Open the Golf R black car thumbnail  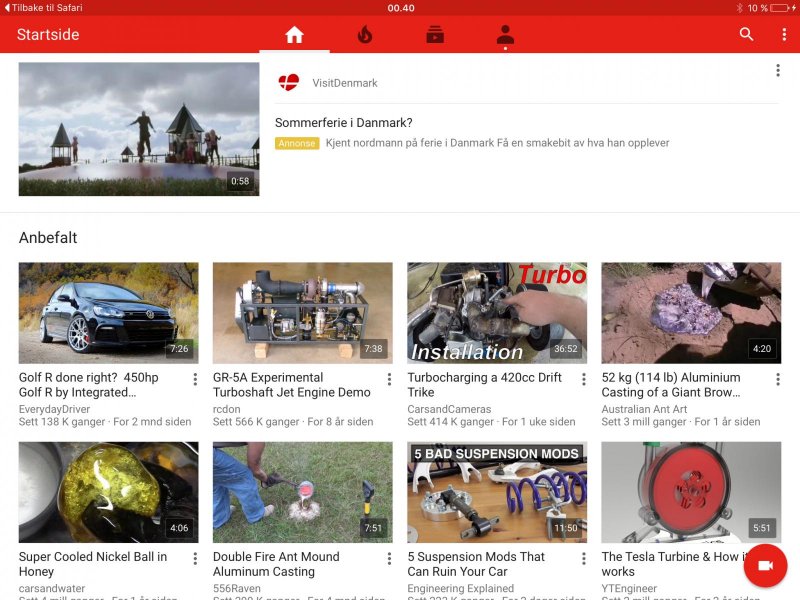(108, 313)
